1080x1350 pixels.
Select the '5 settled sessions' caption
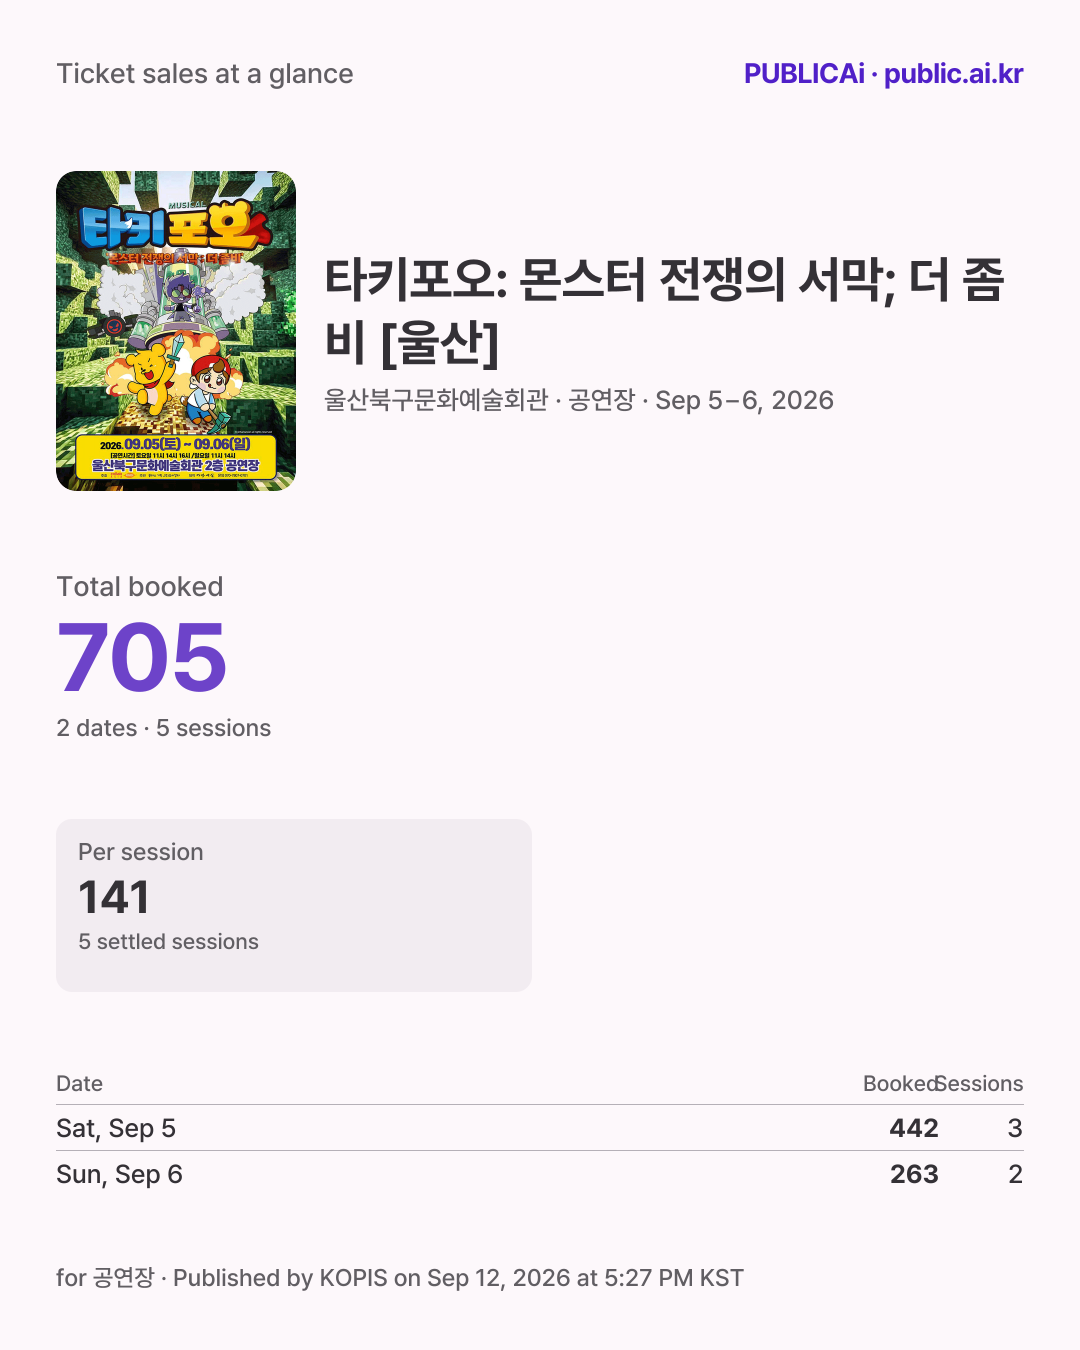[x=169, y=942]
